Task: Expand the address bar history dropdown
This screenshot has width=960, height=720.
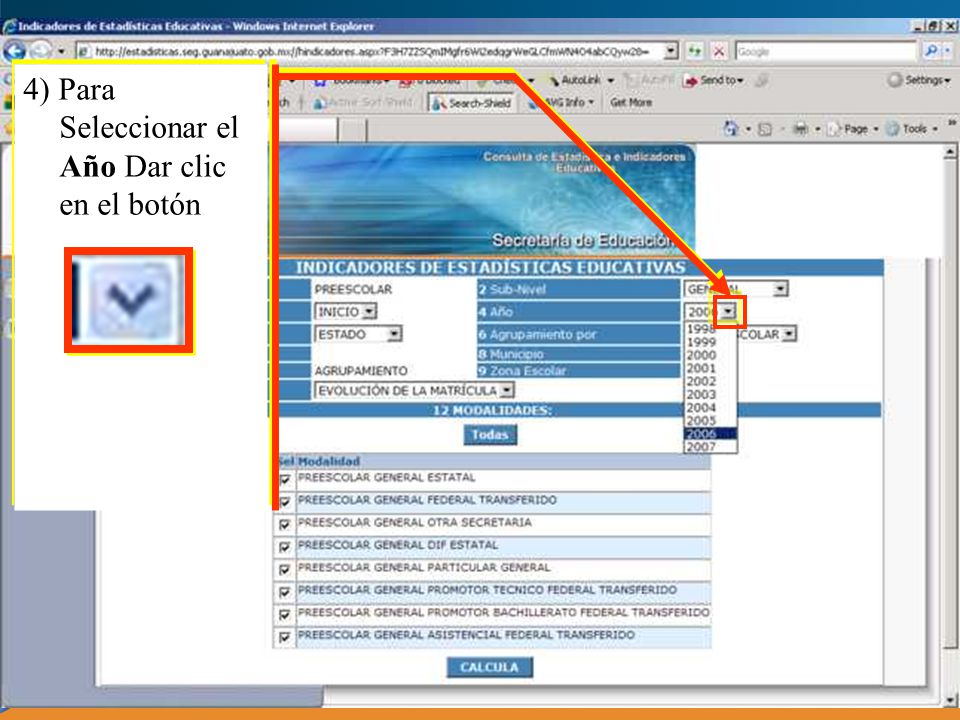Action: [671, 51]
